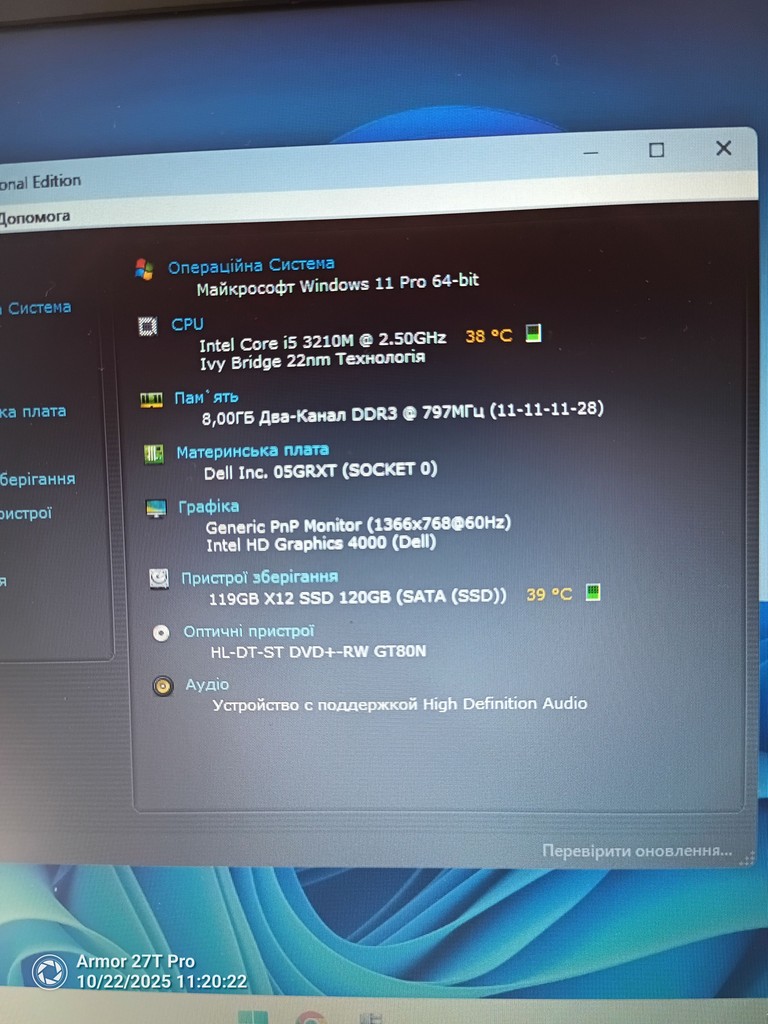Screen dimensions: 768x1024
Task: Open the Материнська плата section link
Action: [x=253, y=451]
